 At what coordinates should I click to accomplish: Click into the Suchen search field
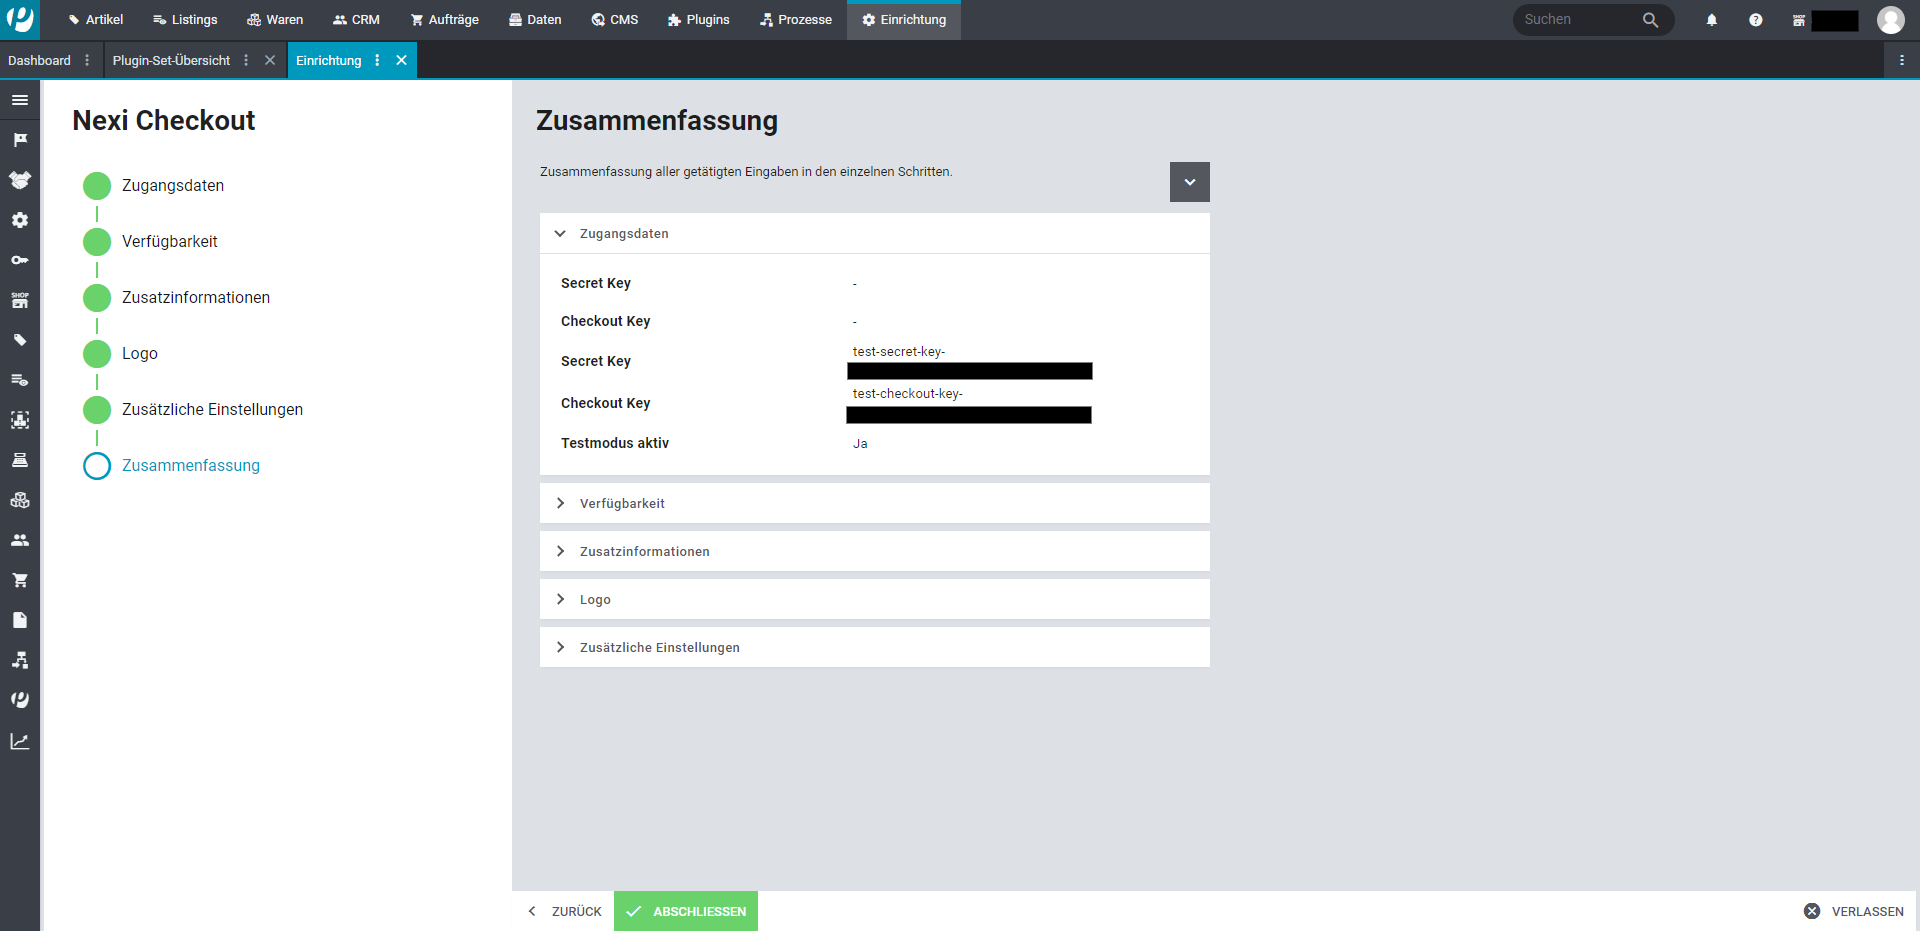[x=1578, y=20]
